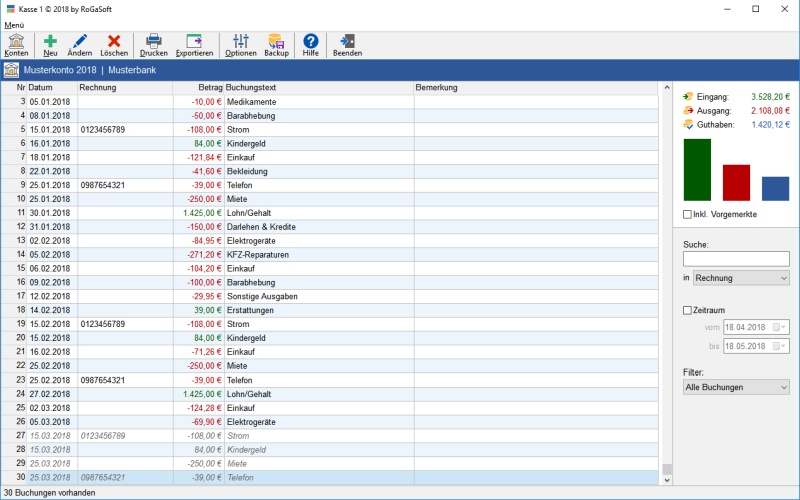Print using the Drucken icon

154,44
